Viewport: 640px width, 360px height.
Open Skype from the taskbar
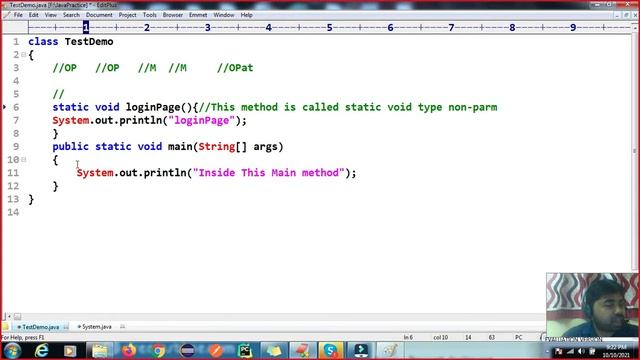331,351
